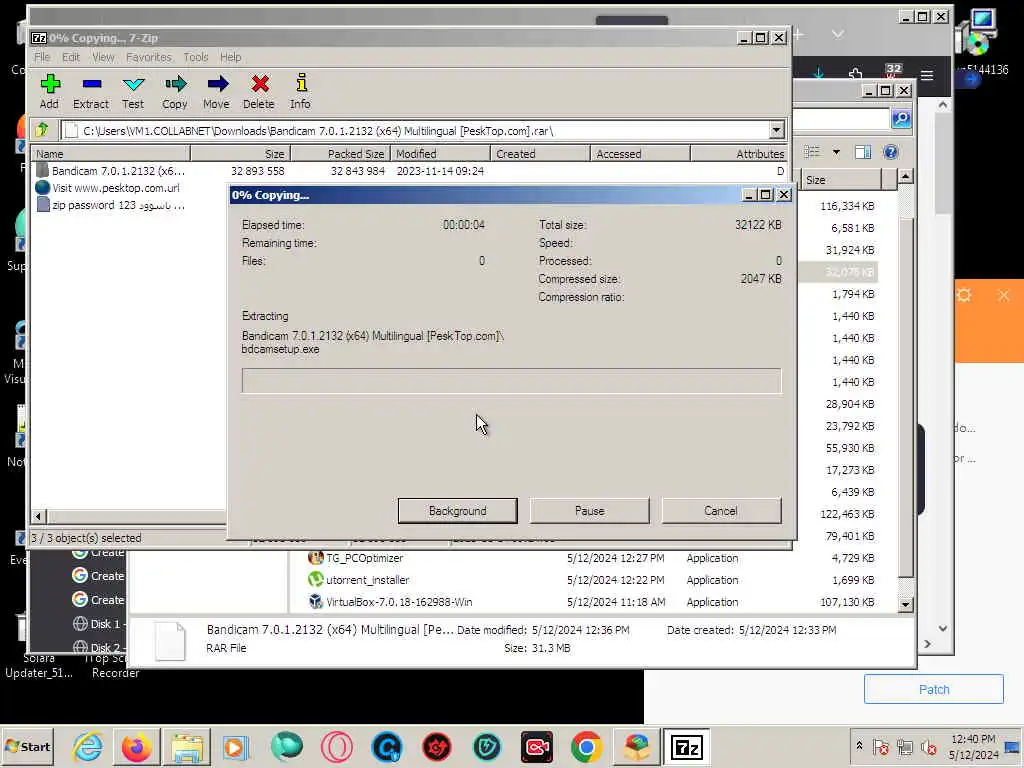The image size is (1024, 768).
Task: Click the taskbar clock showing 12:40 PM
Action: 973,746
